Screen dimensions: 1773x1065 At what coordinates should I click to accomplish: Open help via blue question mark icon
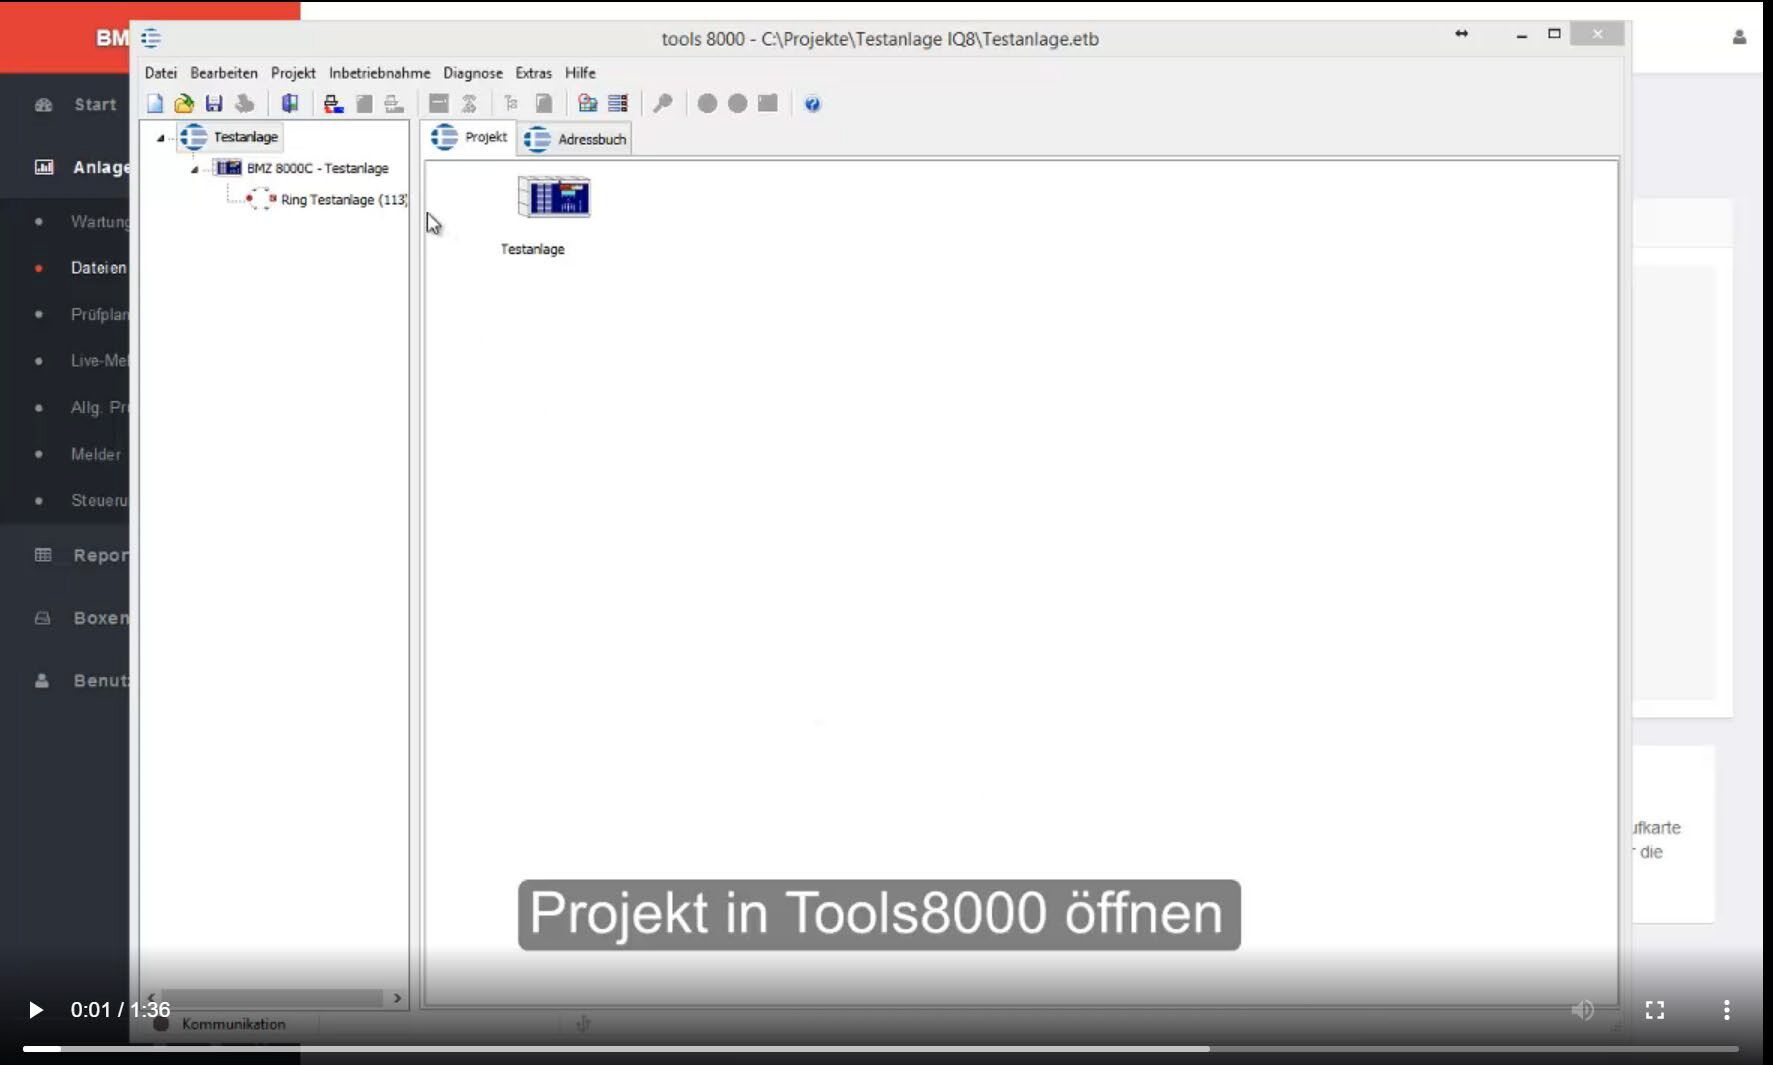(813, 103)
